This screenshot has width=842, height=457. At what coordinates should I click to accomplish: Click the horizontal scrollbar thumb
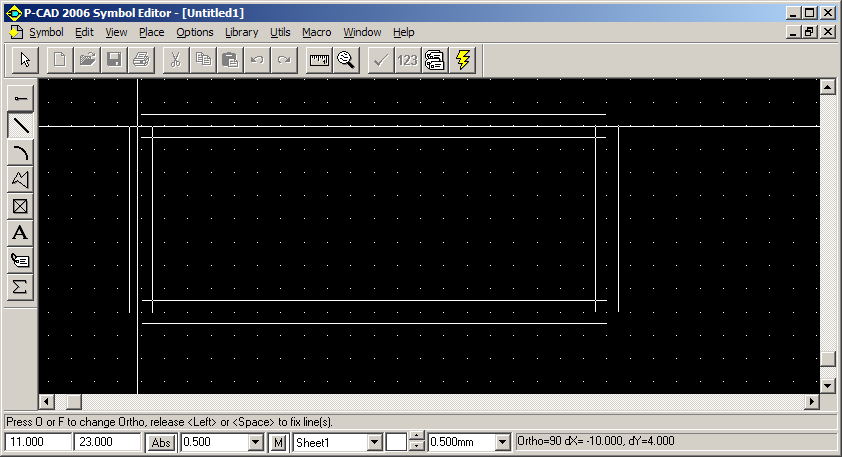click(x=74, y=401)
